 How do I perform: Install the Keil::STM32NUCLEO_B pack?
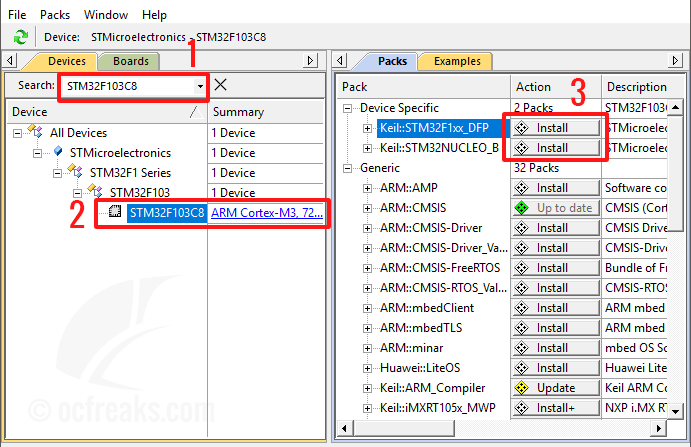click(557, 148)
